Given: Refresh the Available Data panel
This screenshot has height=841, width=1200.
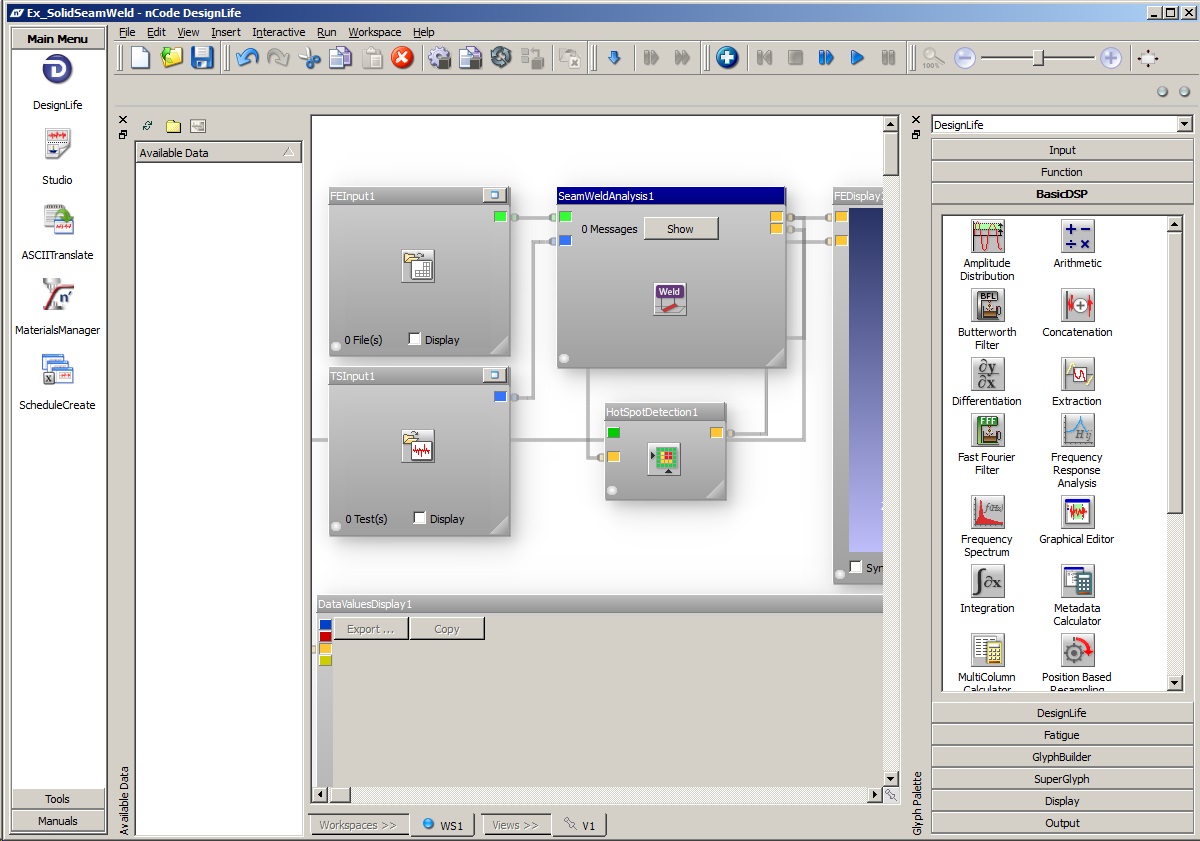Looking at the screenshot, I should tap(147, 126).
